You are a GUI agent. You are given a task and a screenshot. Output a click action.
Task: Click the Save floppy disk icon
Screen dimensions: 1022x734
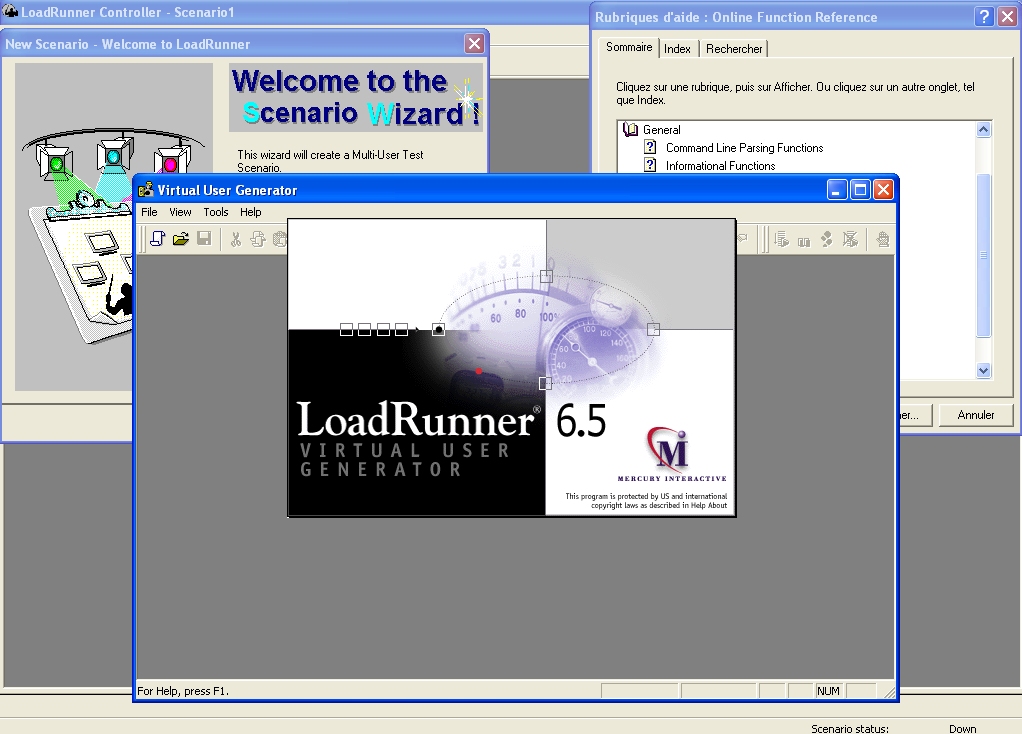(204, 239)
